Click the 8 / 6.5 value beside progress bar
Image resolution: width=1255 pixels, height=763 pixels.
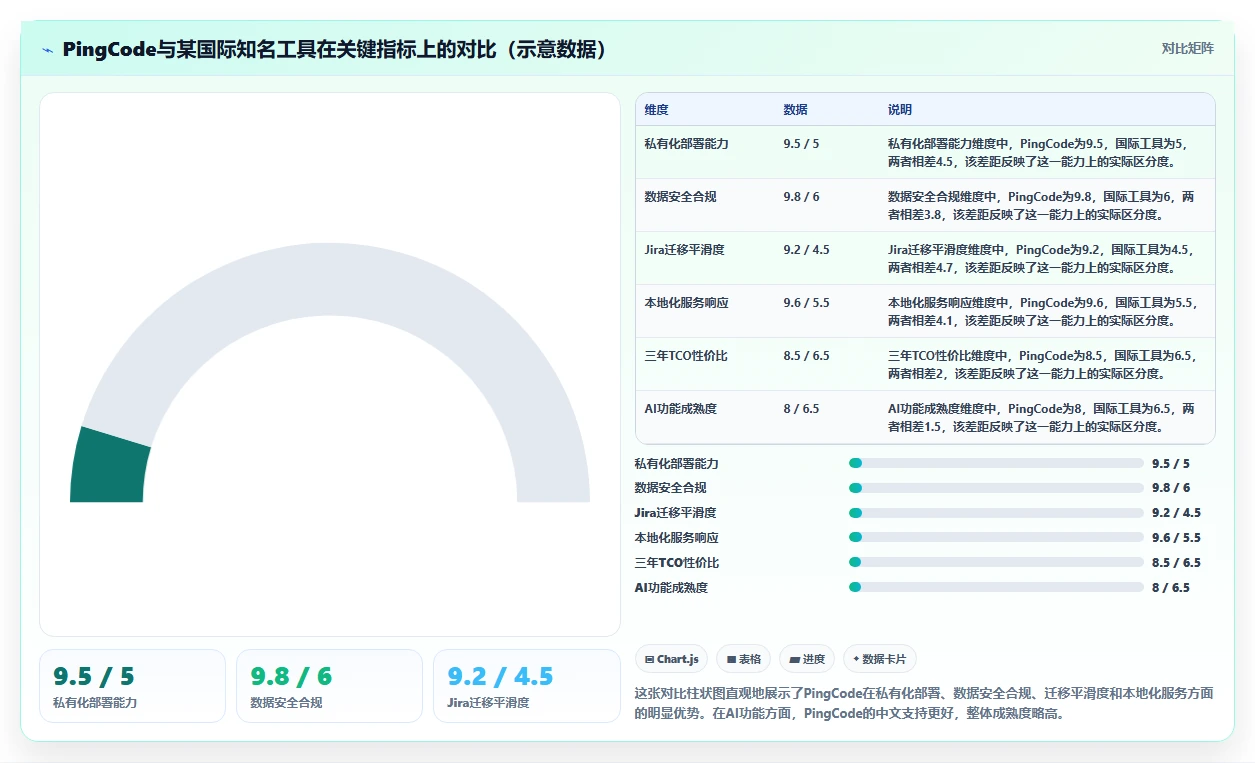coord(1171,588)
